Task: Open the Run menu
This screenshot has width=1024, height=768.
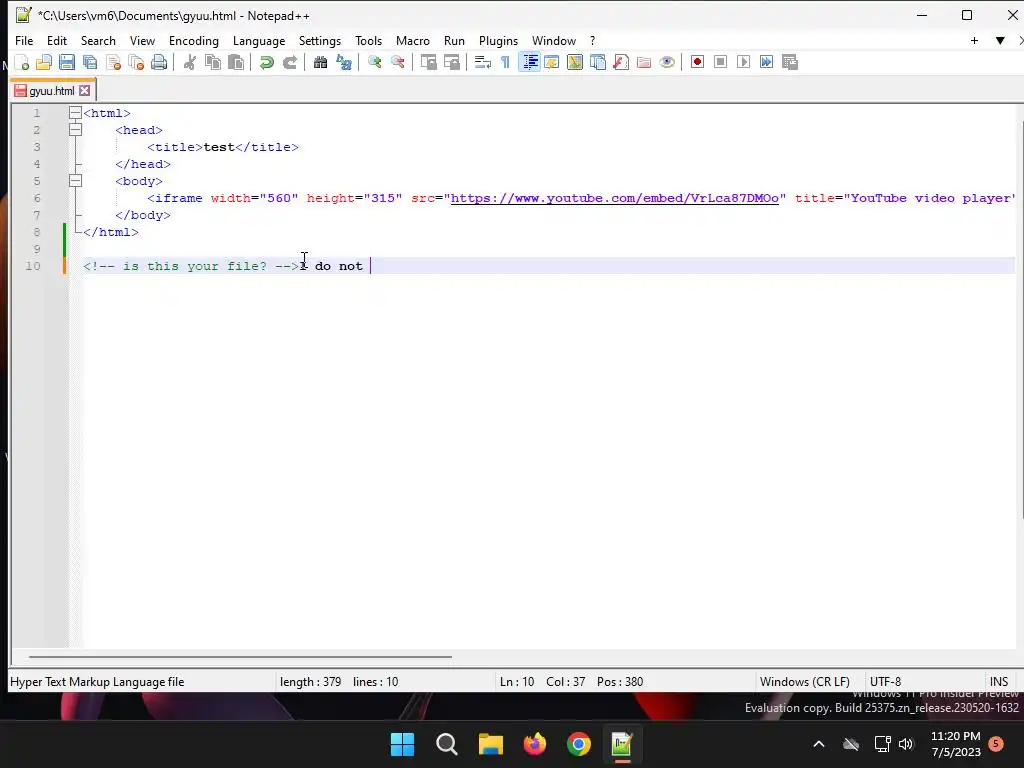Action: (455, 40)
